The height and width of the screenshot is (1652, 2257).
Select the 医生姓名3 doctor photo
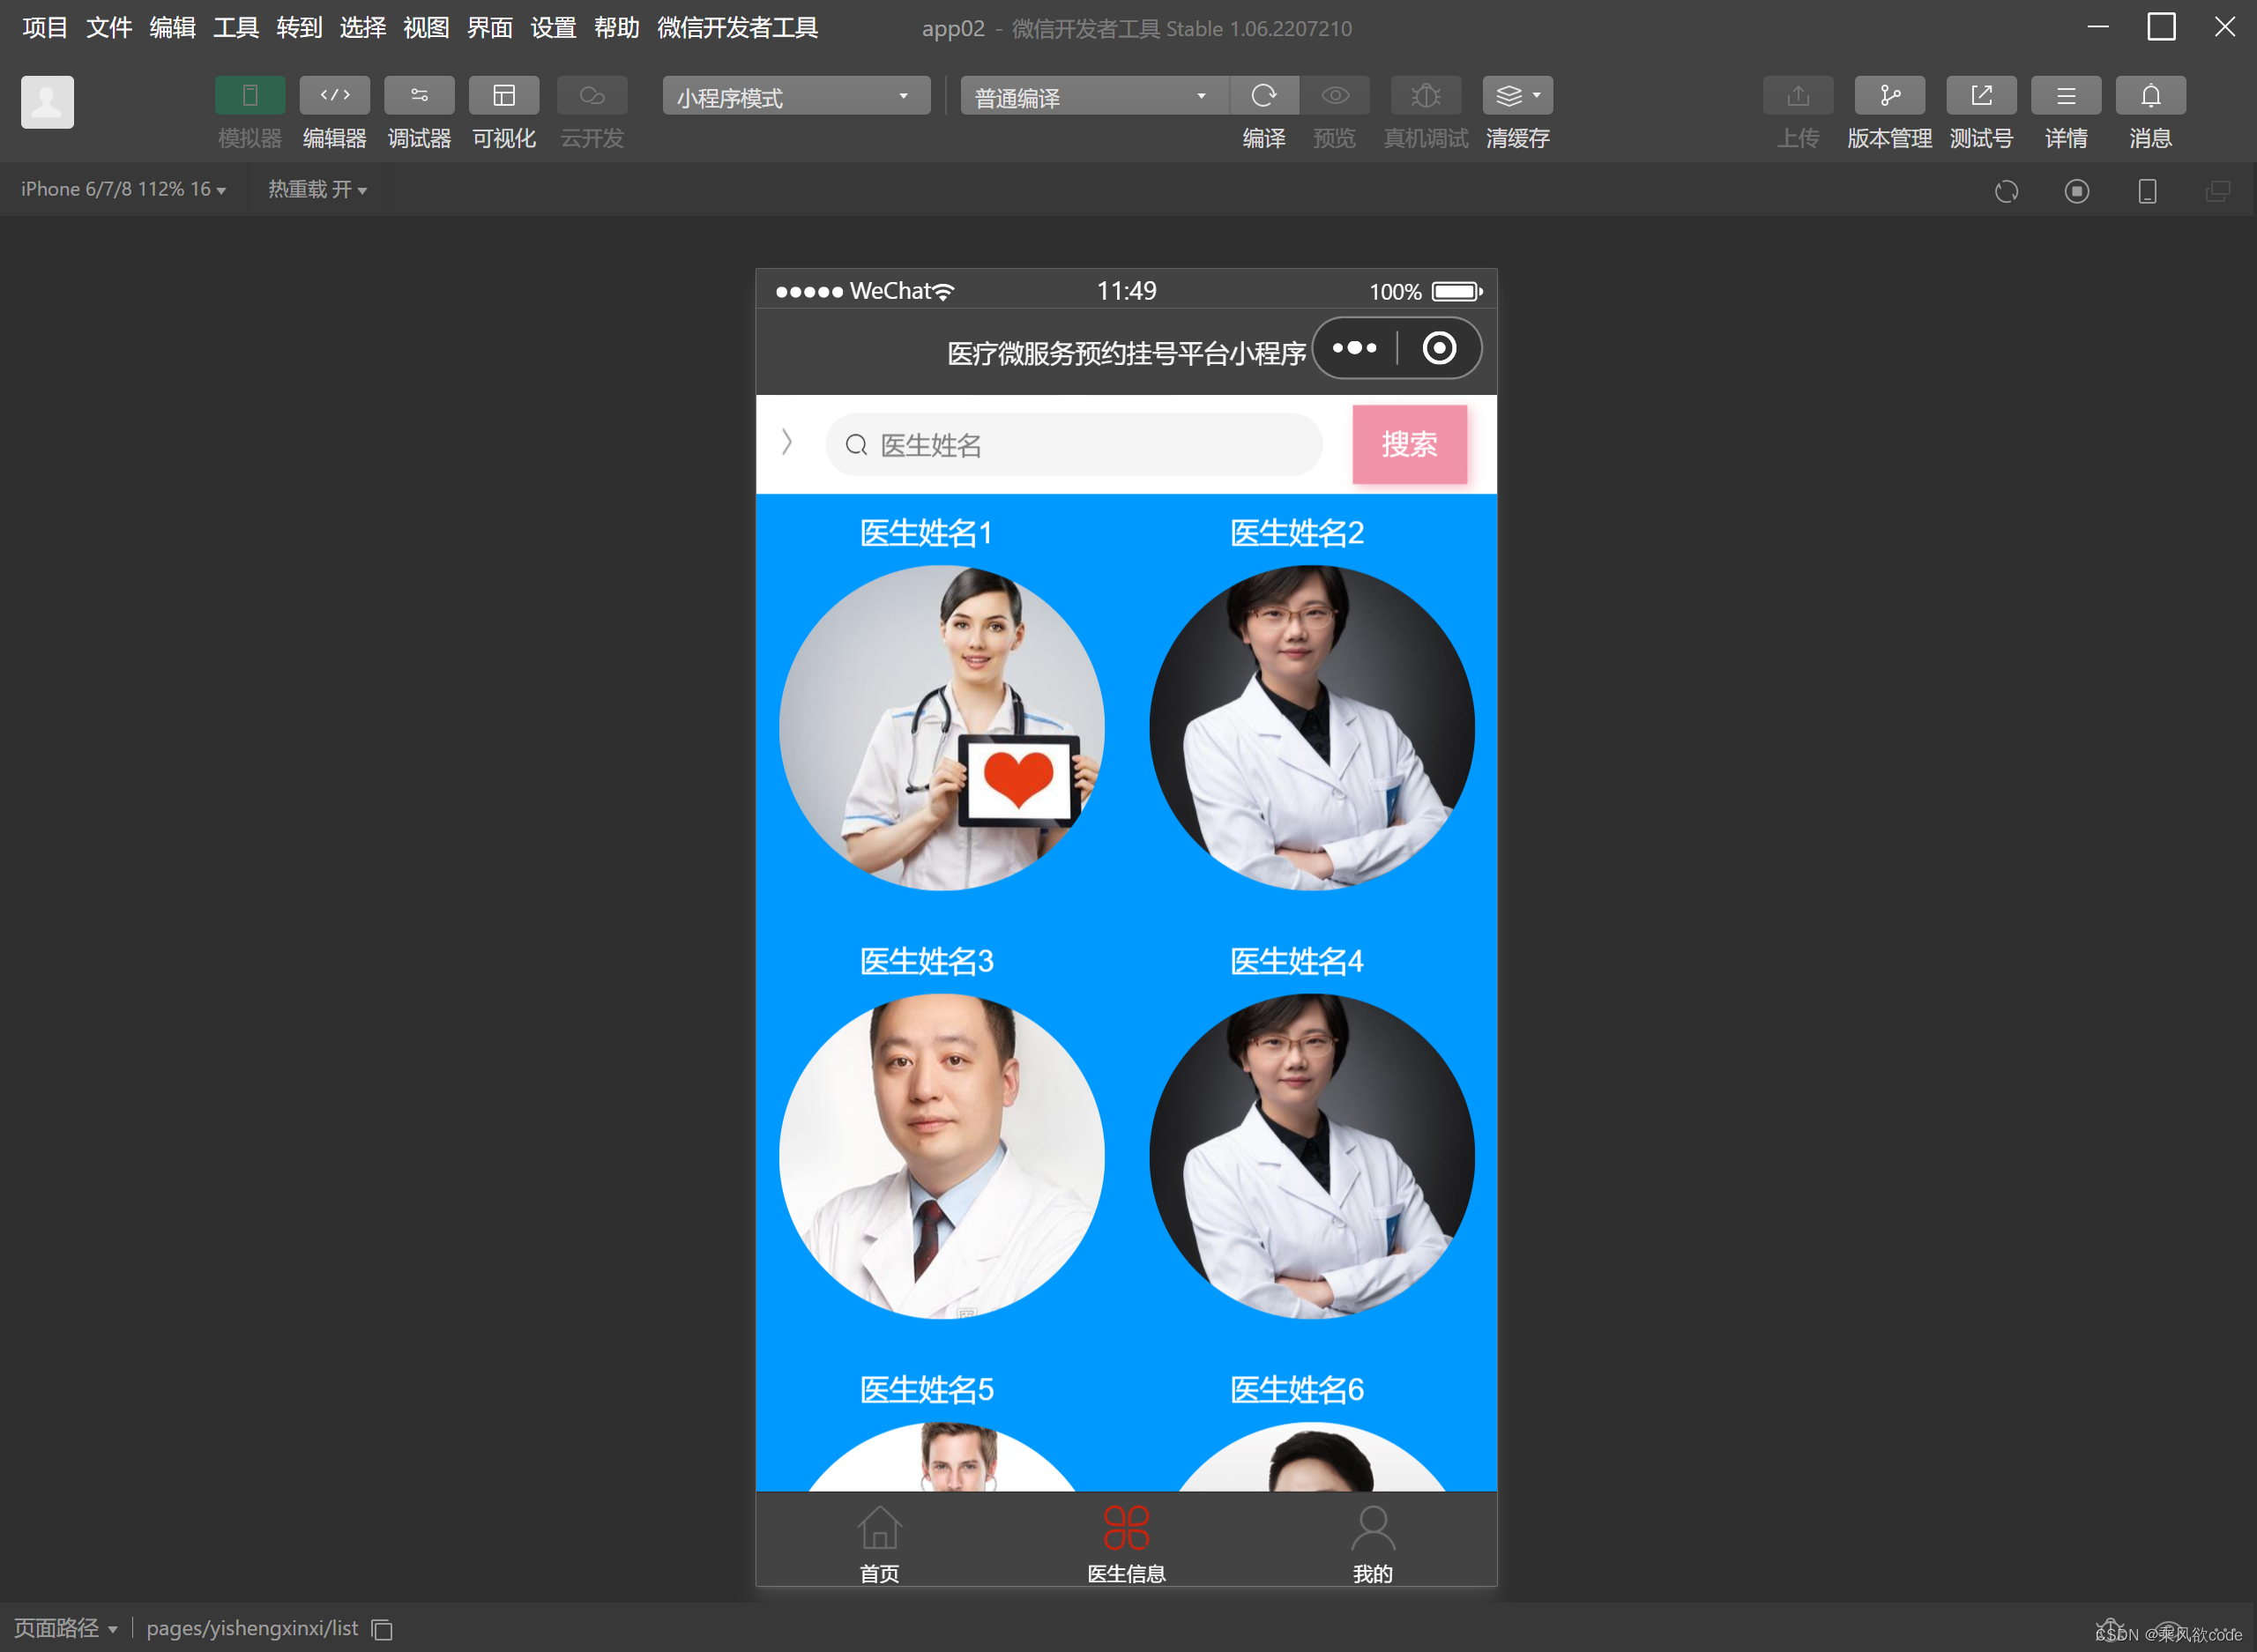point(941,1156)
